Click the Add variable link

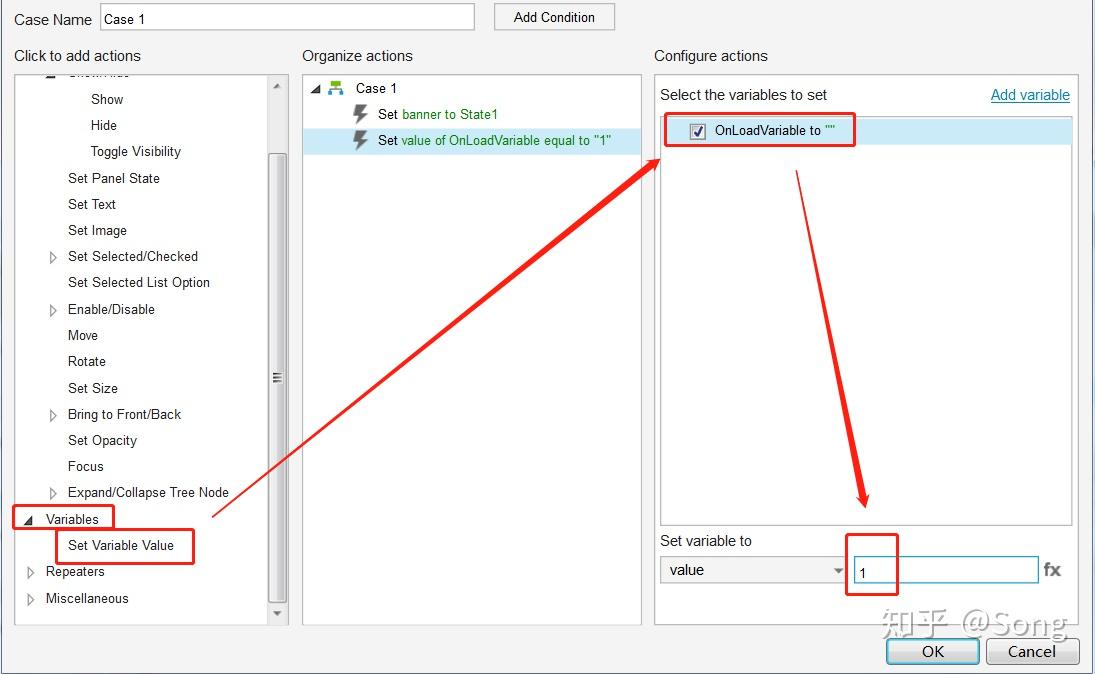1030,95
